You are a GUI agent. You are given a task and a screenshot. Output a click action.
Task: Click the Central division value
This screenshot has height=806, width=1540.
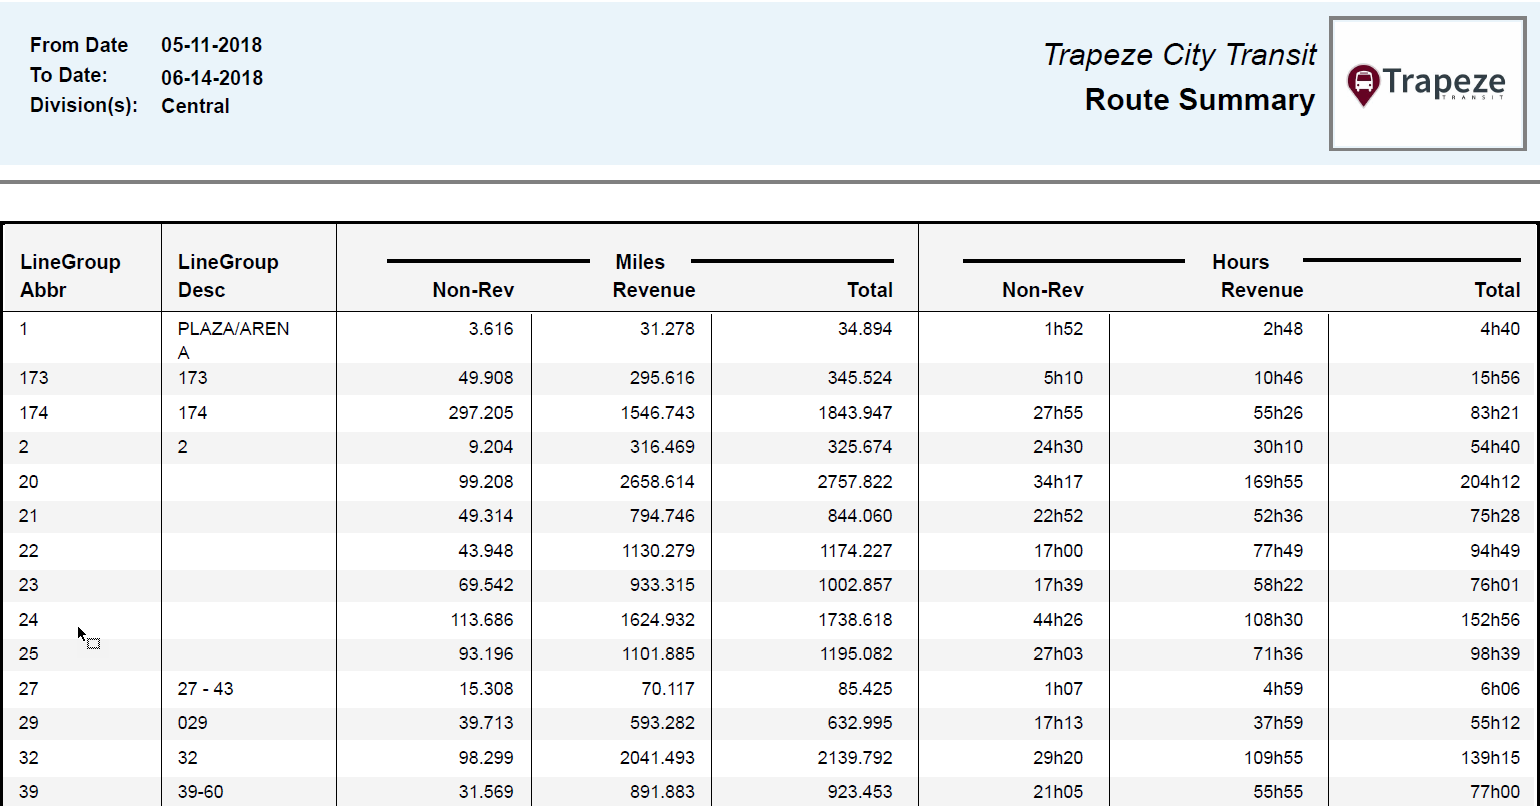click(195, 106)
